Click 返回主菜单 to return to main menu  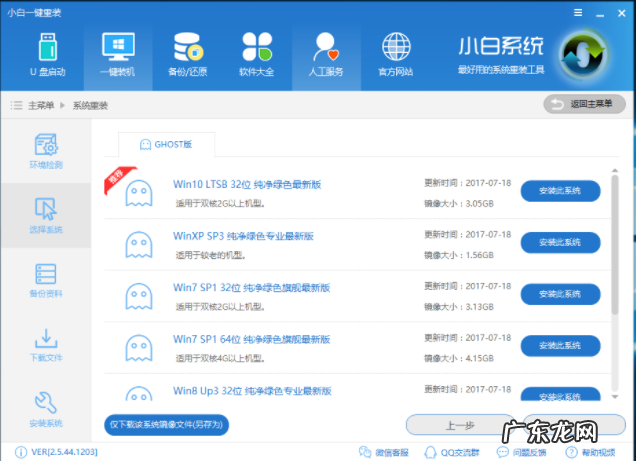click(584, 104)
